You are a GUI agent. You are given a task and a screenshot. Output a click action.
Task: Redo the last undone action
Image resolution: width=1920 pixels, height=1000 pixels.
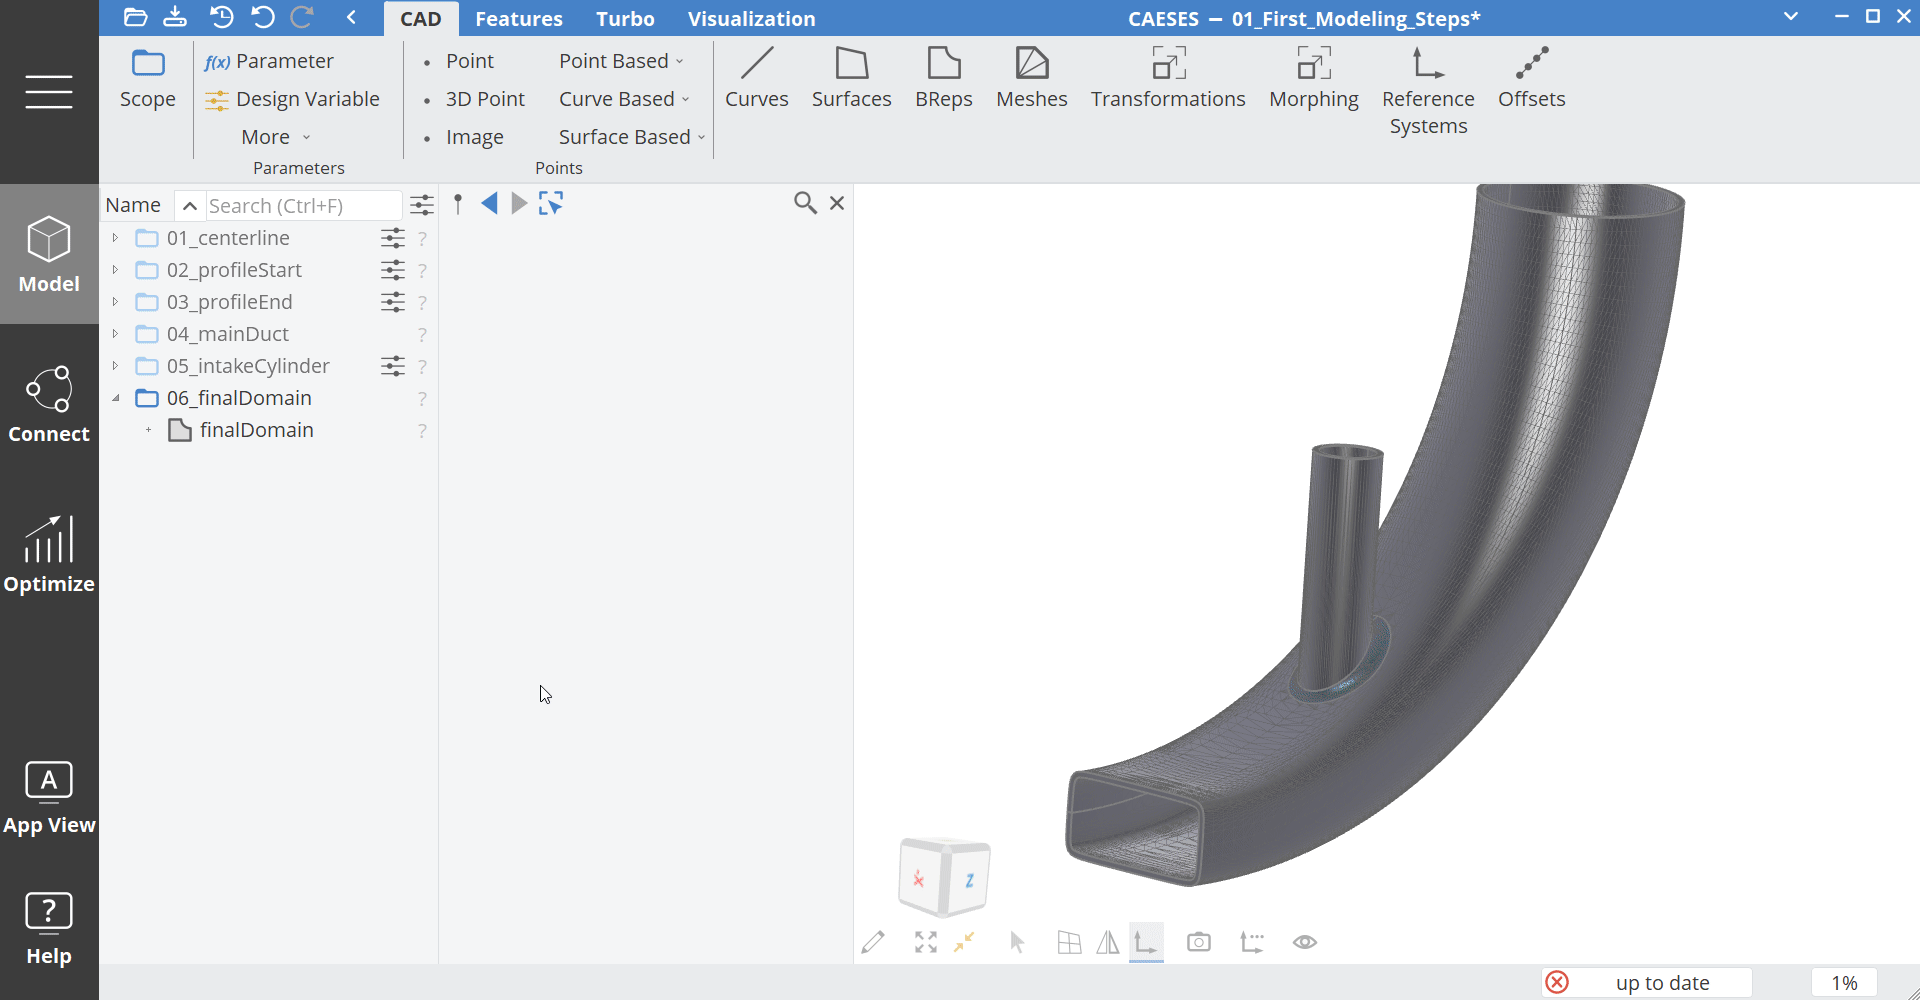tap(302, 17)
